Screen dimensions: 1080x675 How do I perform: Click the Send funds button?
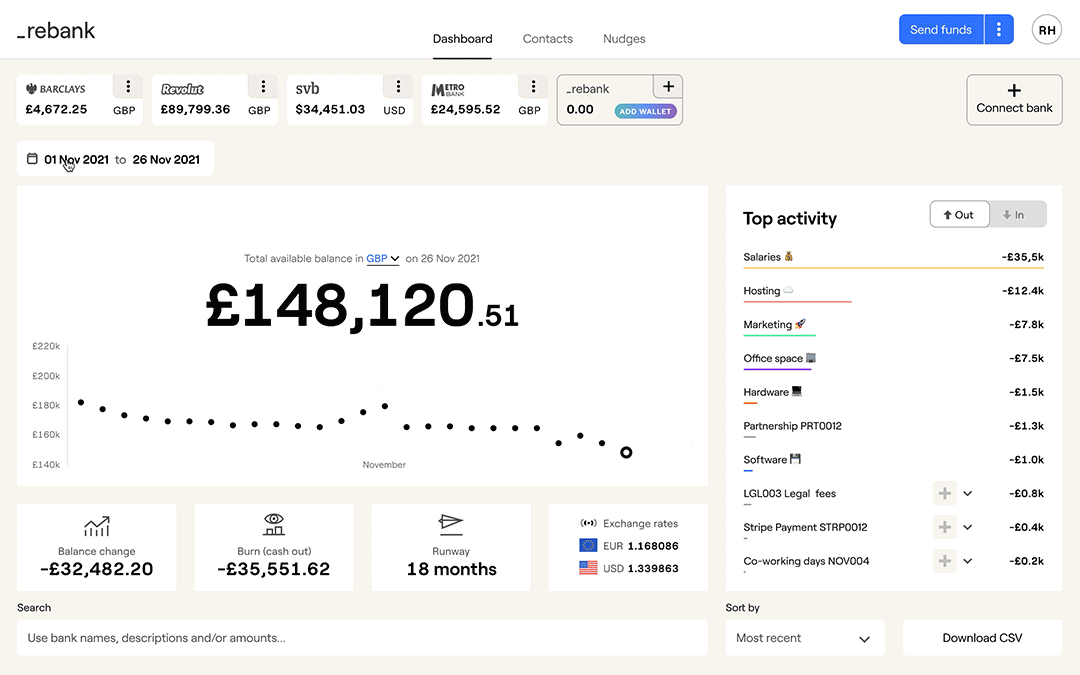tap(941, 30)
